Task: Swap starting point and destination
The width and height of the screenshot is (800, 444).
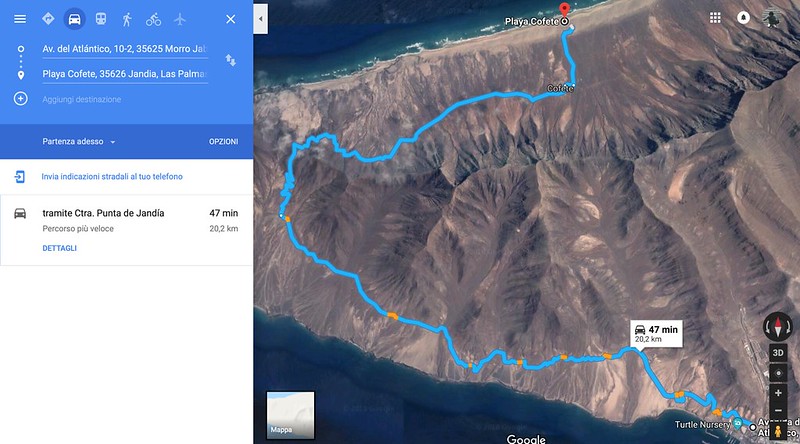Action: tap(231, 60)
